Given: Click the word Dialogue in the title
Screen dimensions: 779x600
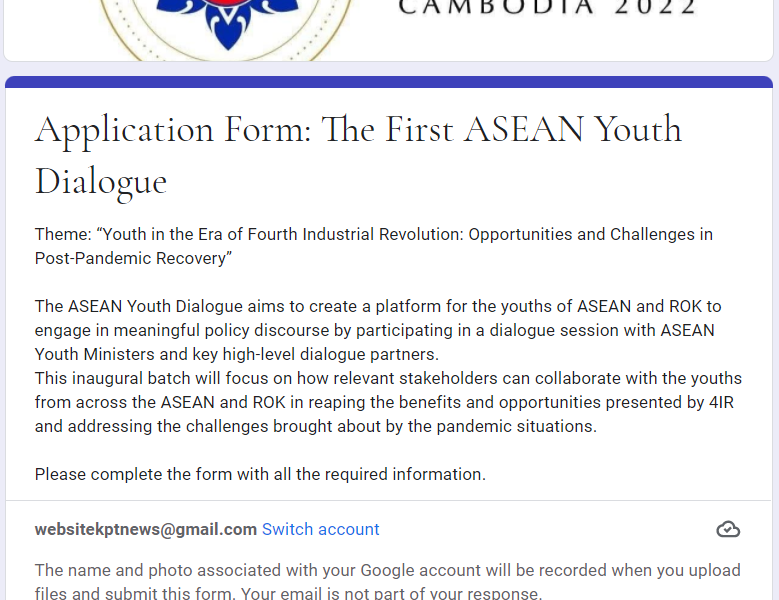Looking at the screenshot, I should (101, 182).
